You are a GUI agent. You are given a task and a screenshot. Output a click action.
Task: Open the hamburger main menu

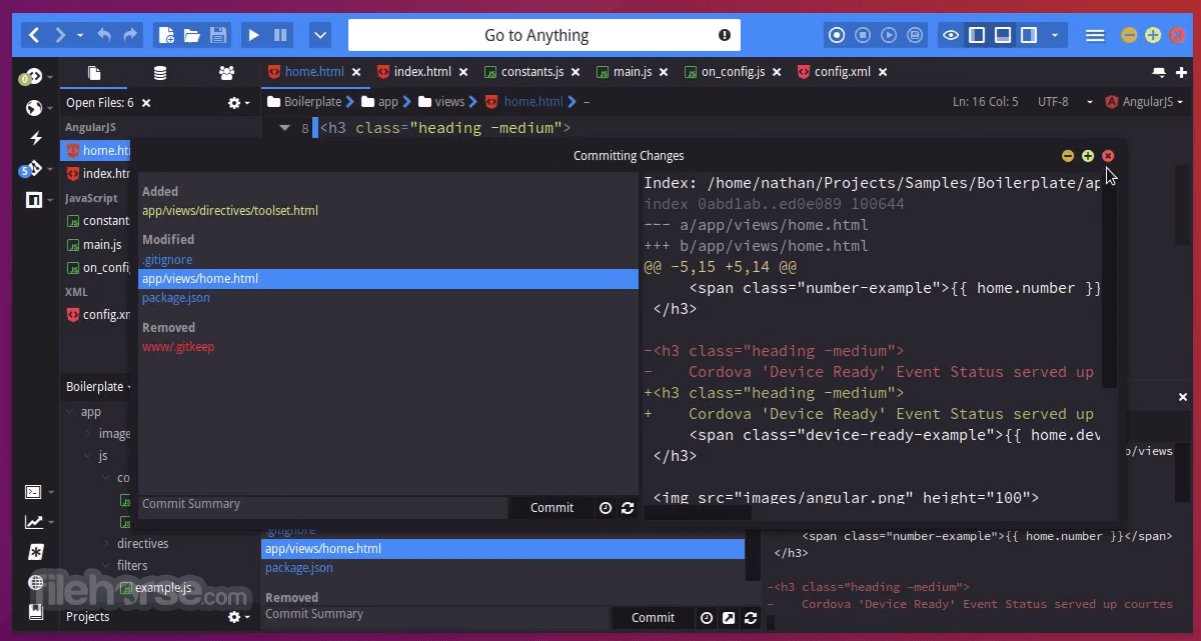coord(1095,35)
